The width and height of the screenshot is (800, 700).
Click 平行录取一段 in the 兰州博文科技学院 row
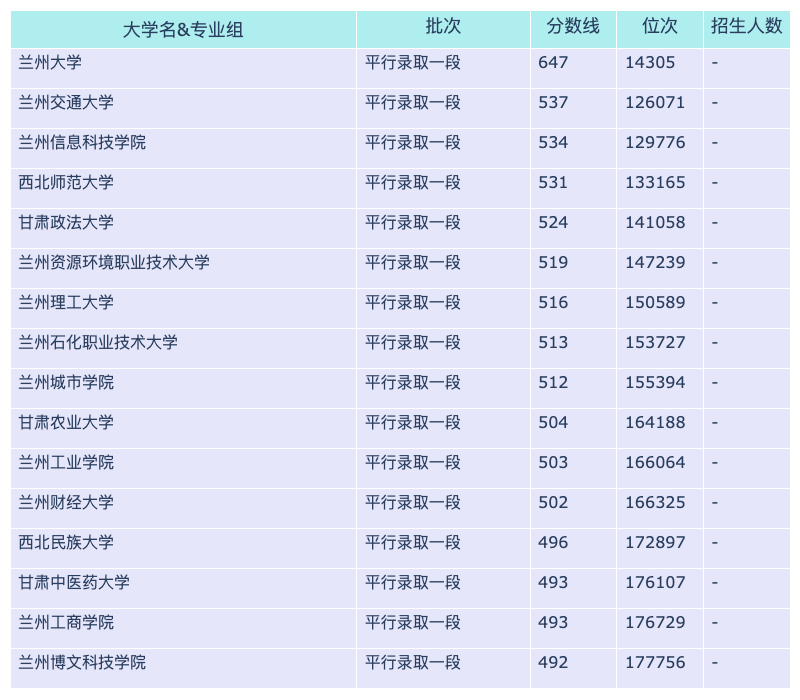pyautogui.click(x=413, y=662)
